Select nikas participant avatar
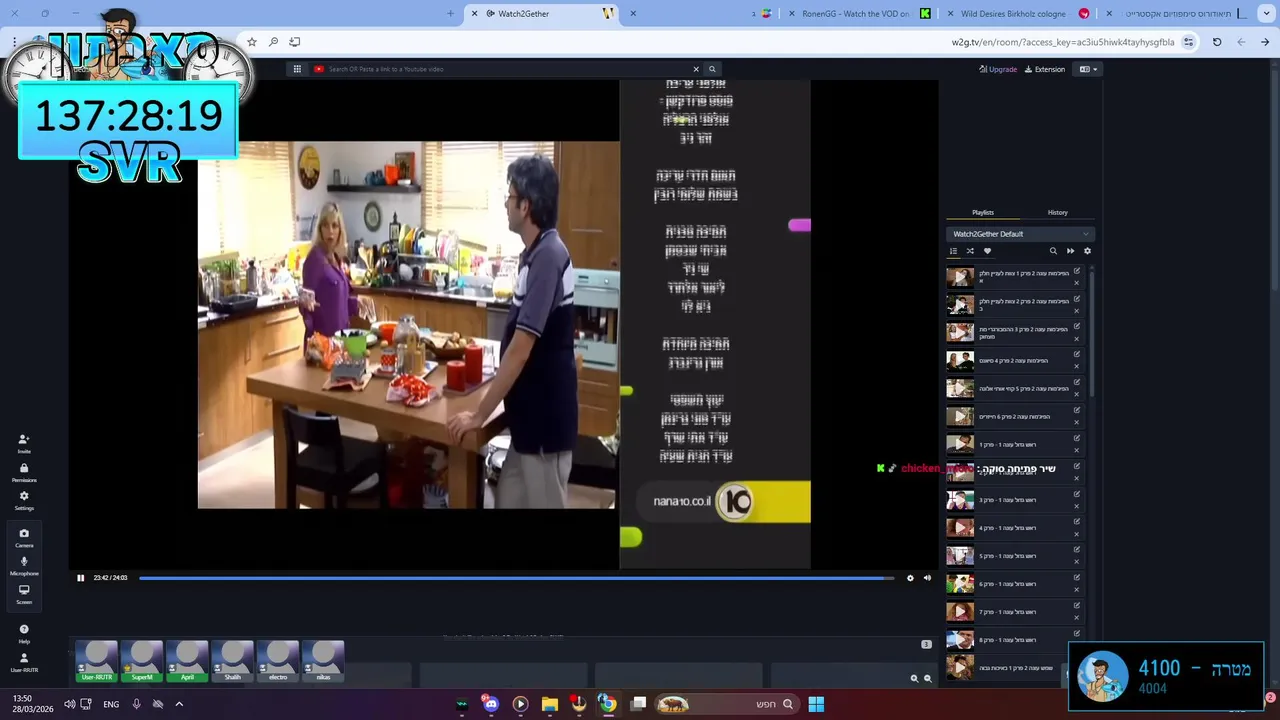This screenshot has width=1280, height=720. coord(323,661)
